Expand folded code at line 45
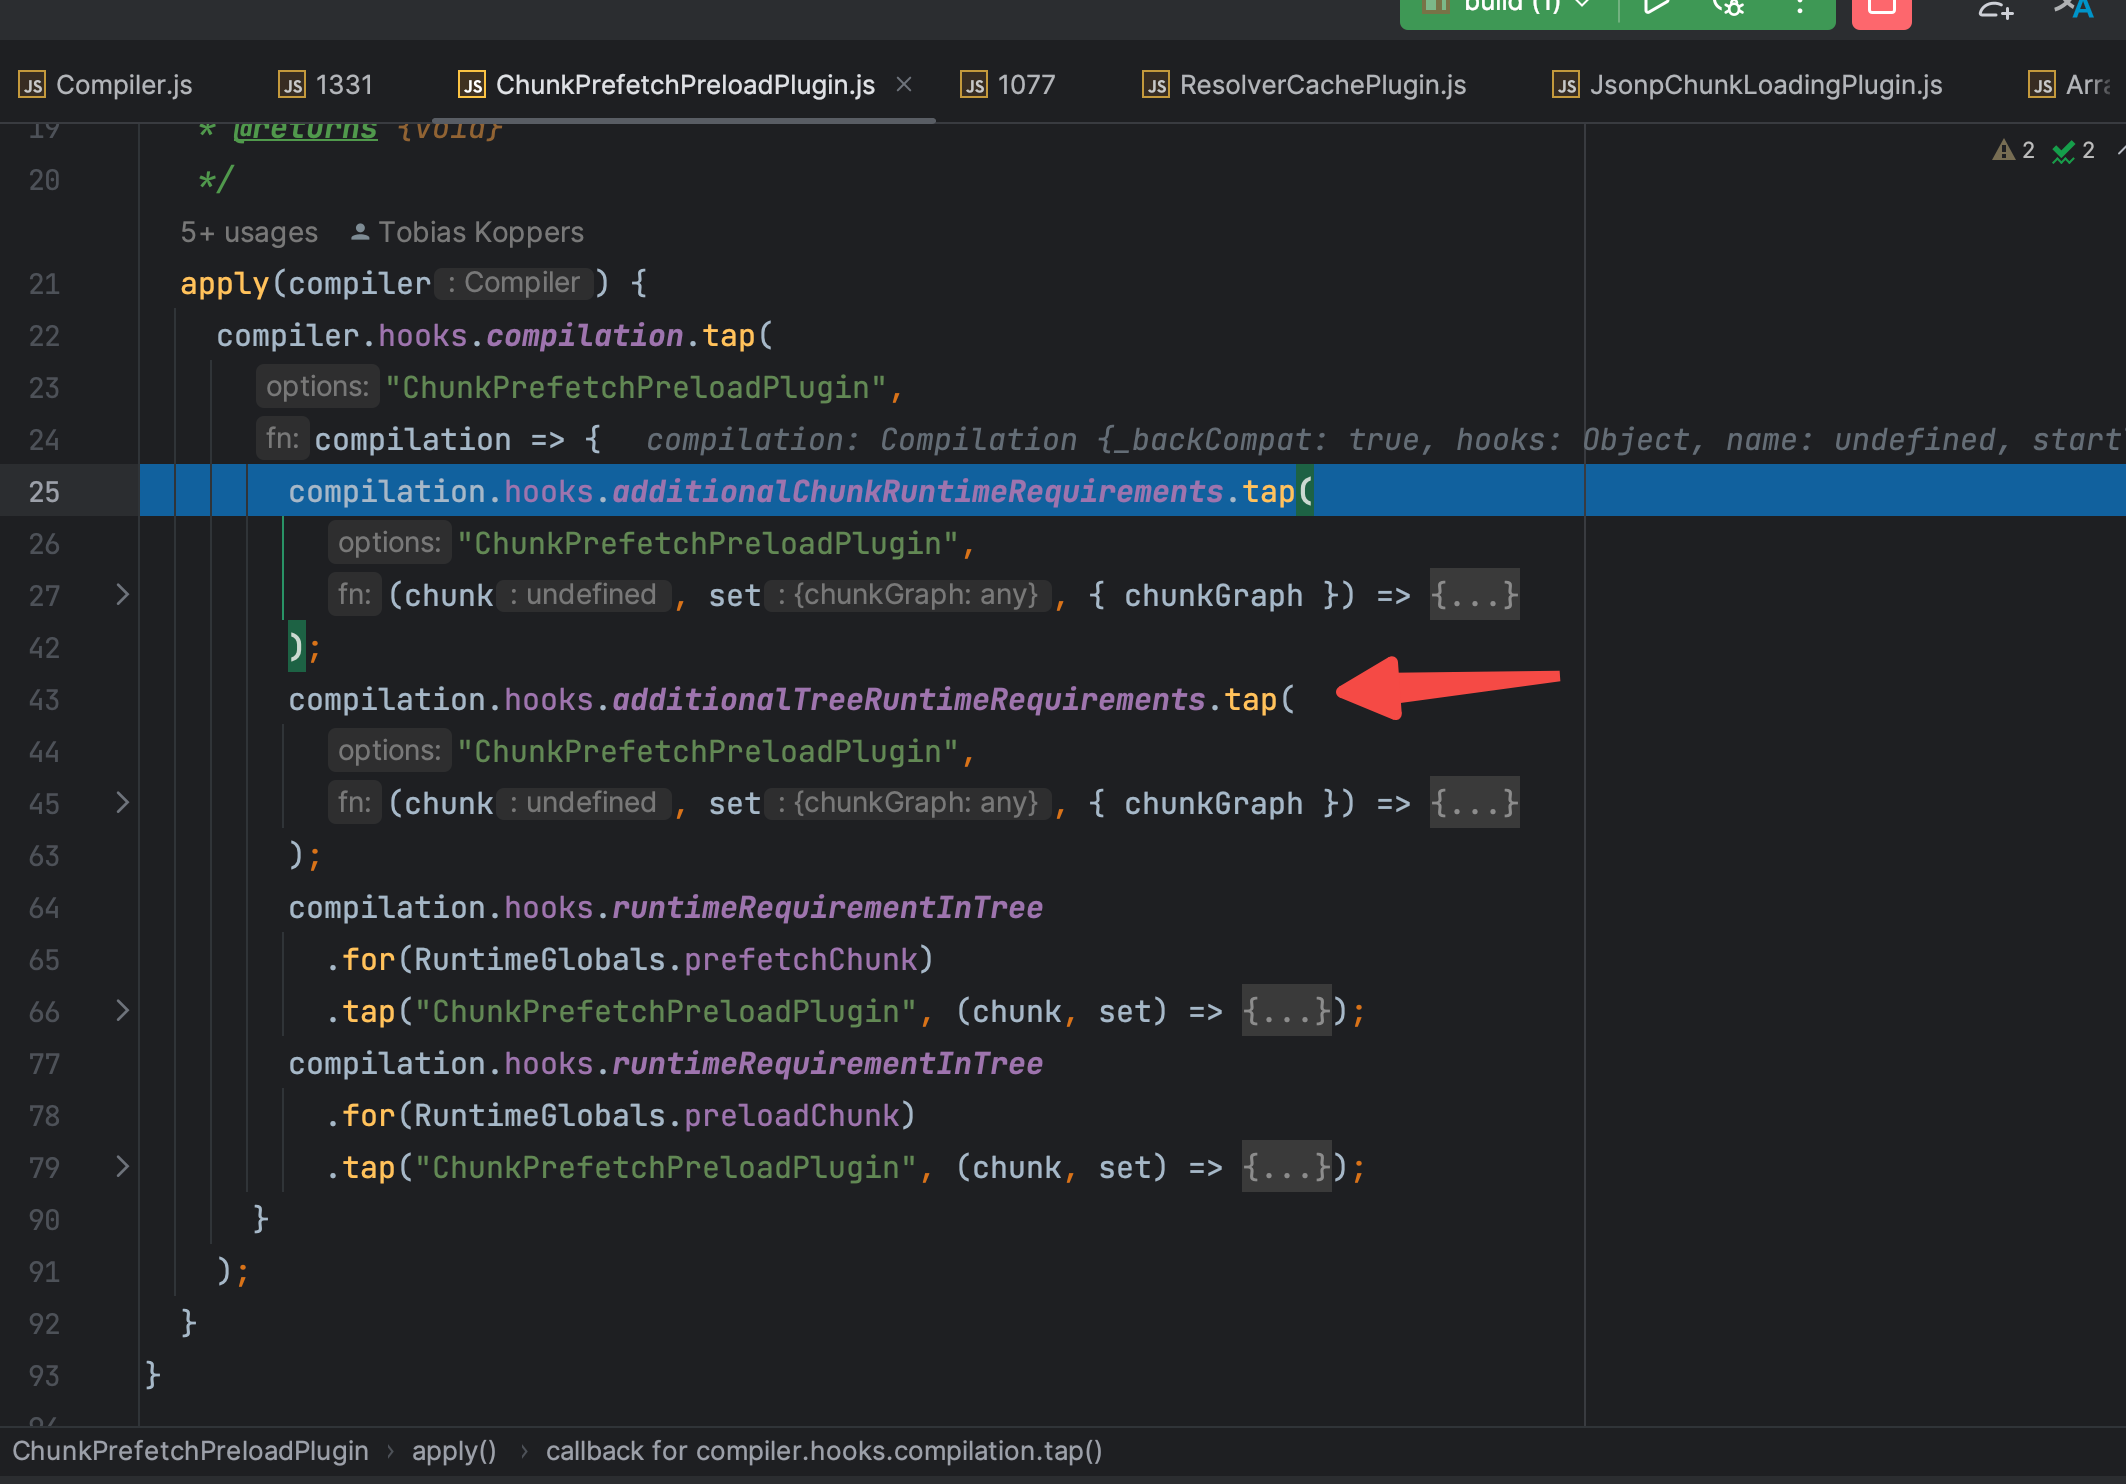 (x=122, y=803)
